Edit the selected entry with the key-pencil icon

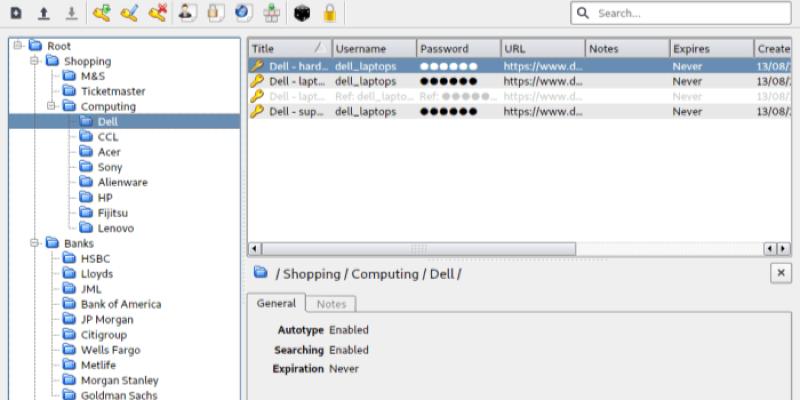click(129, 14)
